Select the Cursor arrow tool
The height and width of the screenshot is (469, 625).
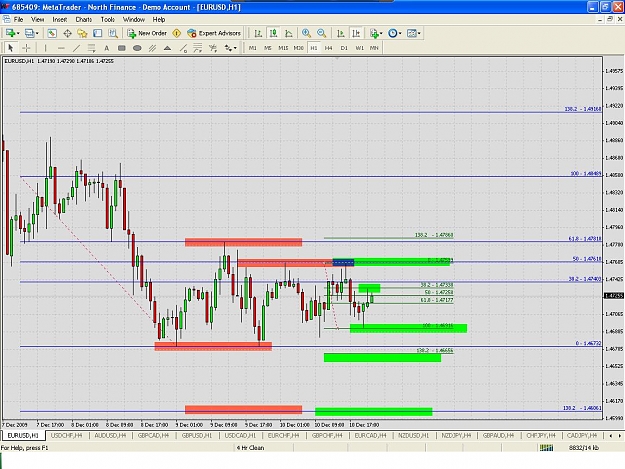11,48
